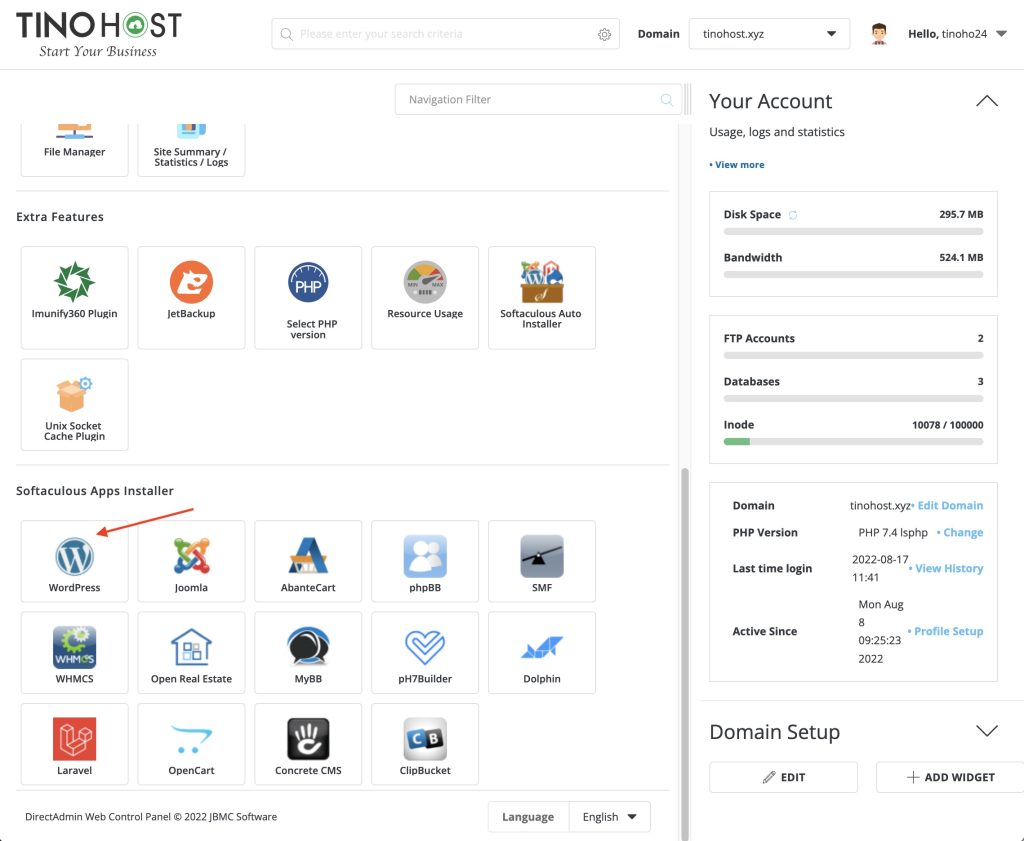The width and height of the screenshot is (1024, 841).
Task: Open the OpenCart installer
Action: click(x=191, y=744)
